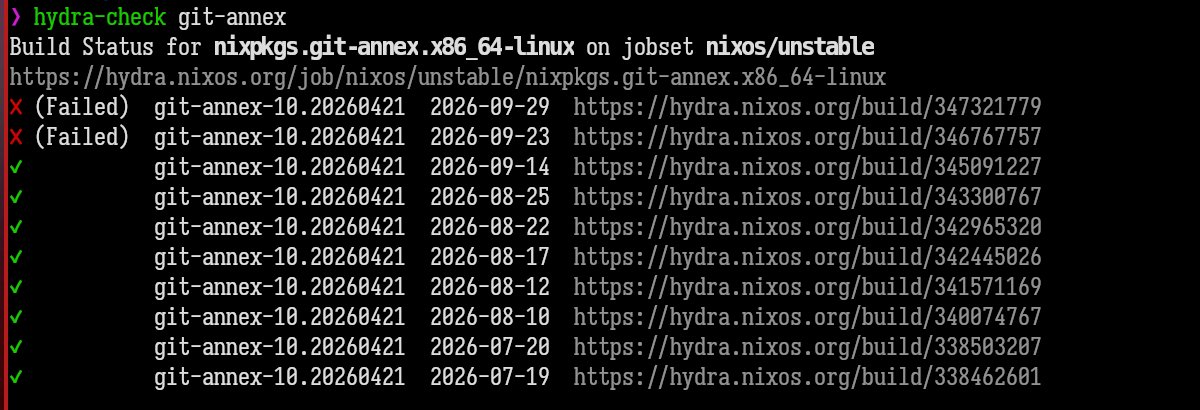Open build link 341571169
The image size is (1200, 410).
point(808,287)
